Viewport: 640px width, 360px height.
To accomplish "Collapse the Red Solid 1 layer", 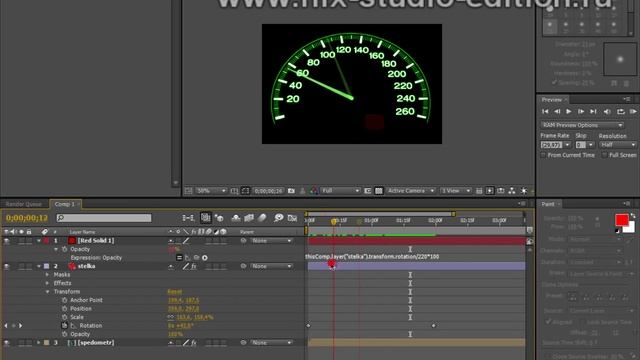I will coord(39,241).
